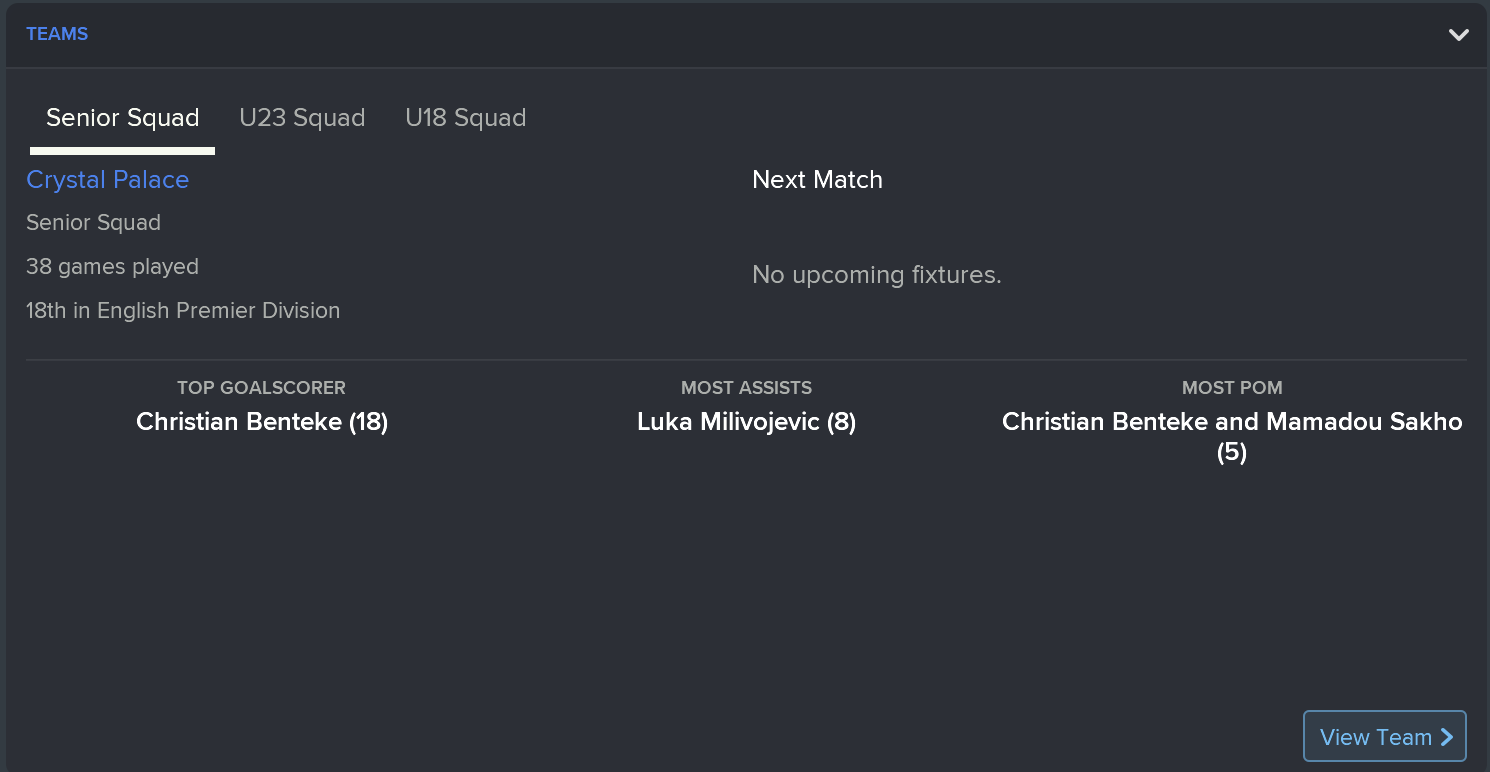Viewport: 1490px width, 772px height.
Task: Open the U23 Squad tab
Action: 302,118
